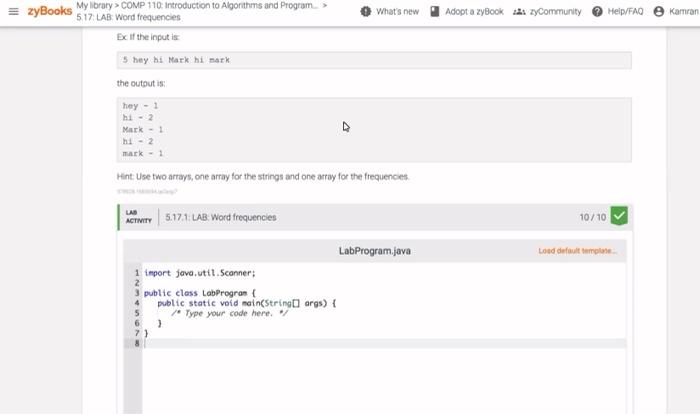Click Adopt a zyBook link
The width and height of the screenshot is (700, 414).
click(474, 12)
